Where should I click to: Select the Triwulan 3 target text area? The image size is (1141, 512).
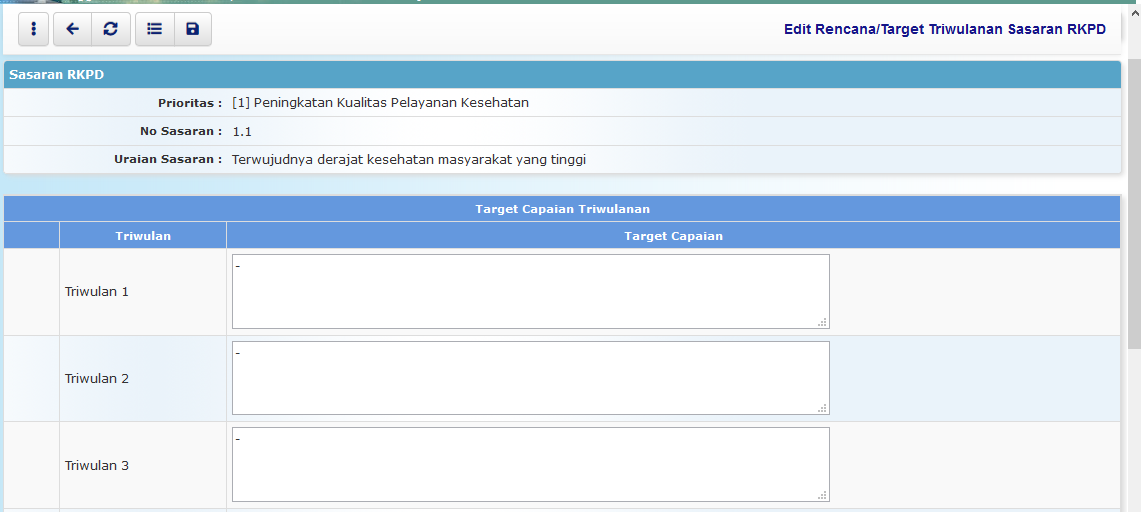click(530, 465)
